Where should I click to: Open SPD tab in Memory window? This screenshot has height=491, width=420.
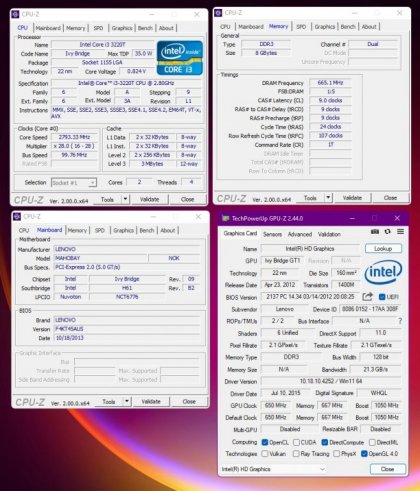pyautogui.click(x=301, y=27)
